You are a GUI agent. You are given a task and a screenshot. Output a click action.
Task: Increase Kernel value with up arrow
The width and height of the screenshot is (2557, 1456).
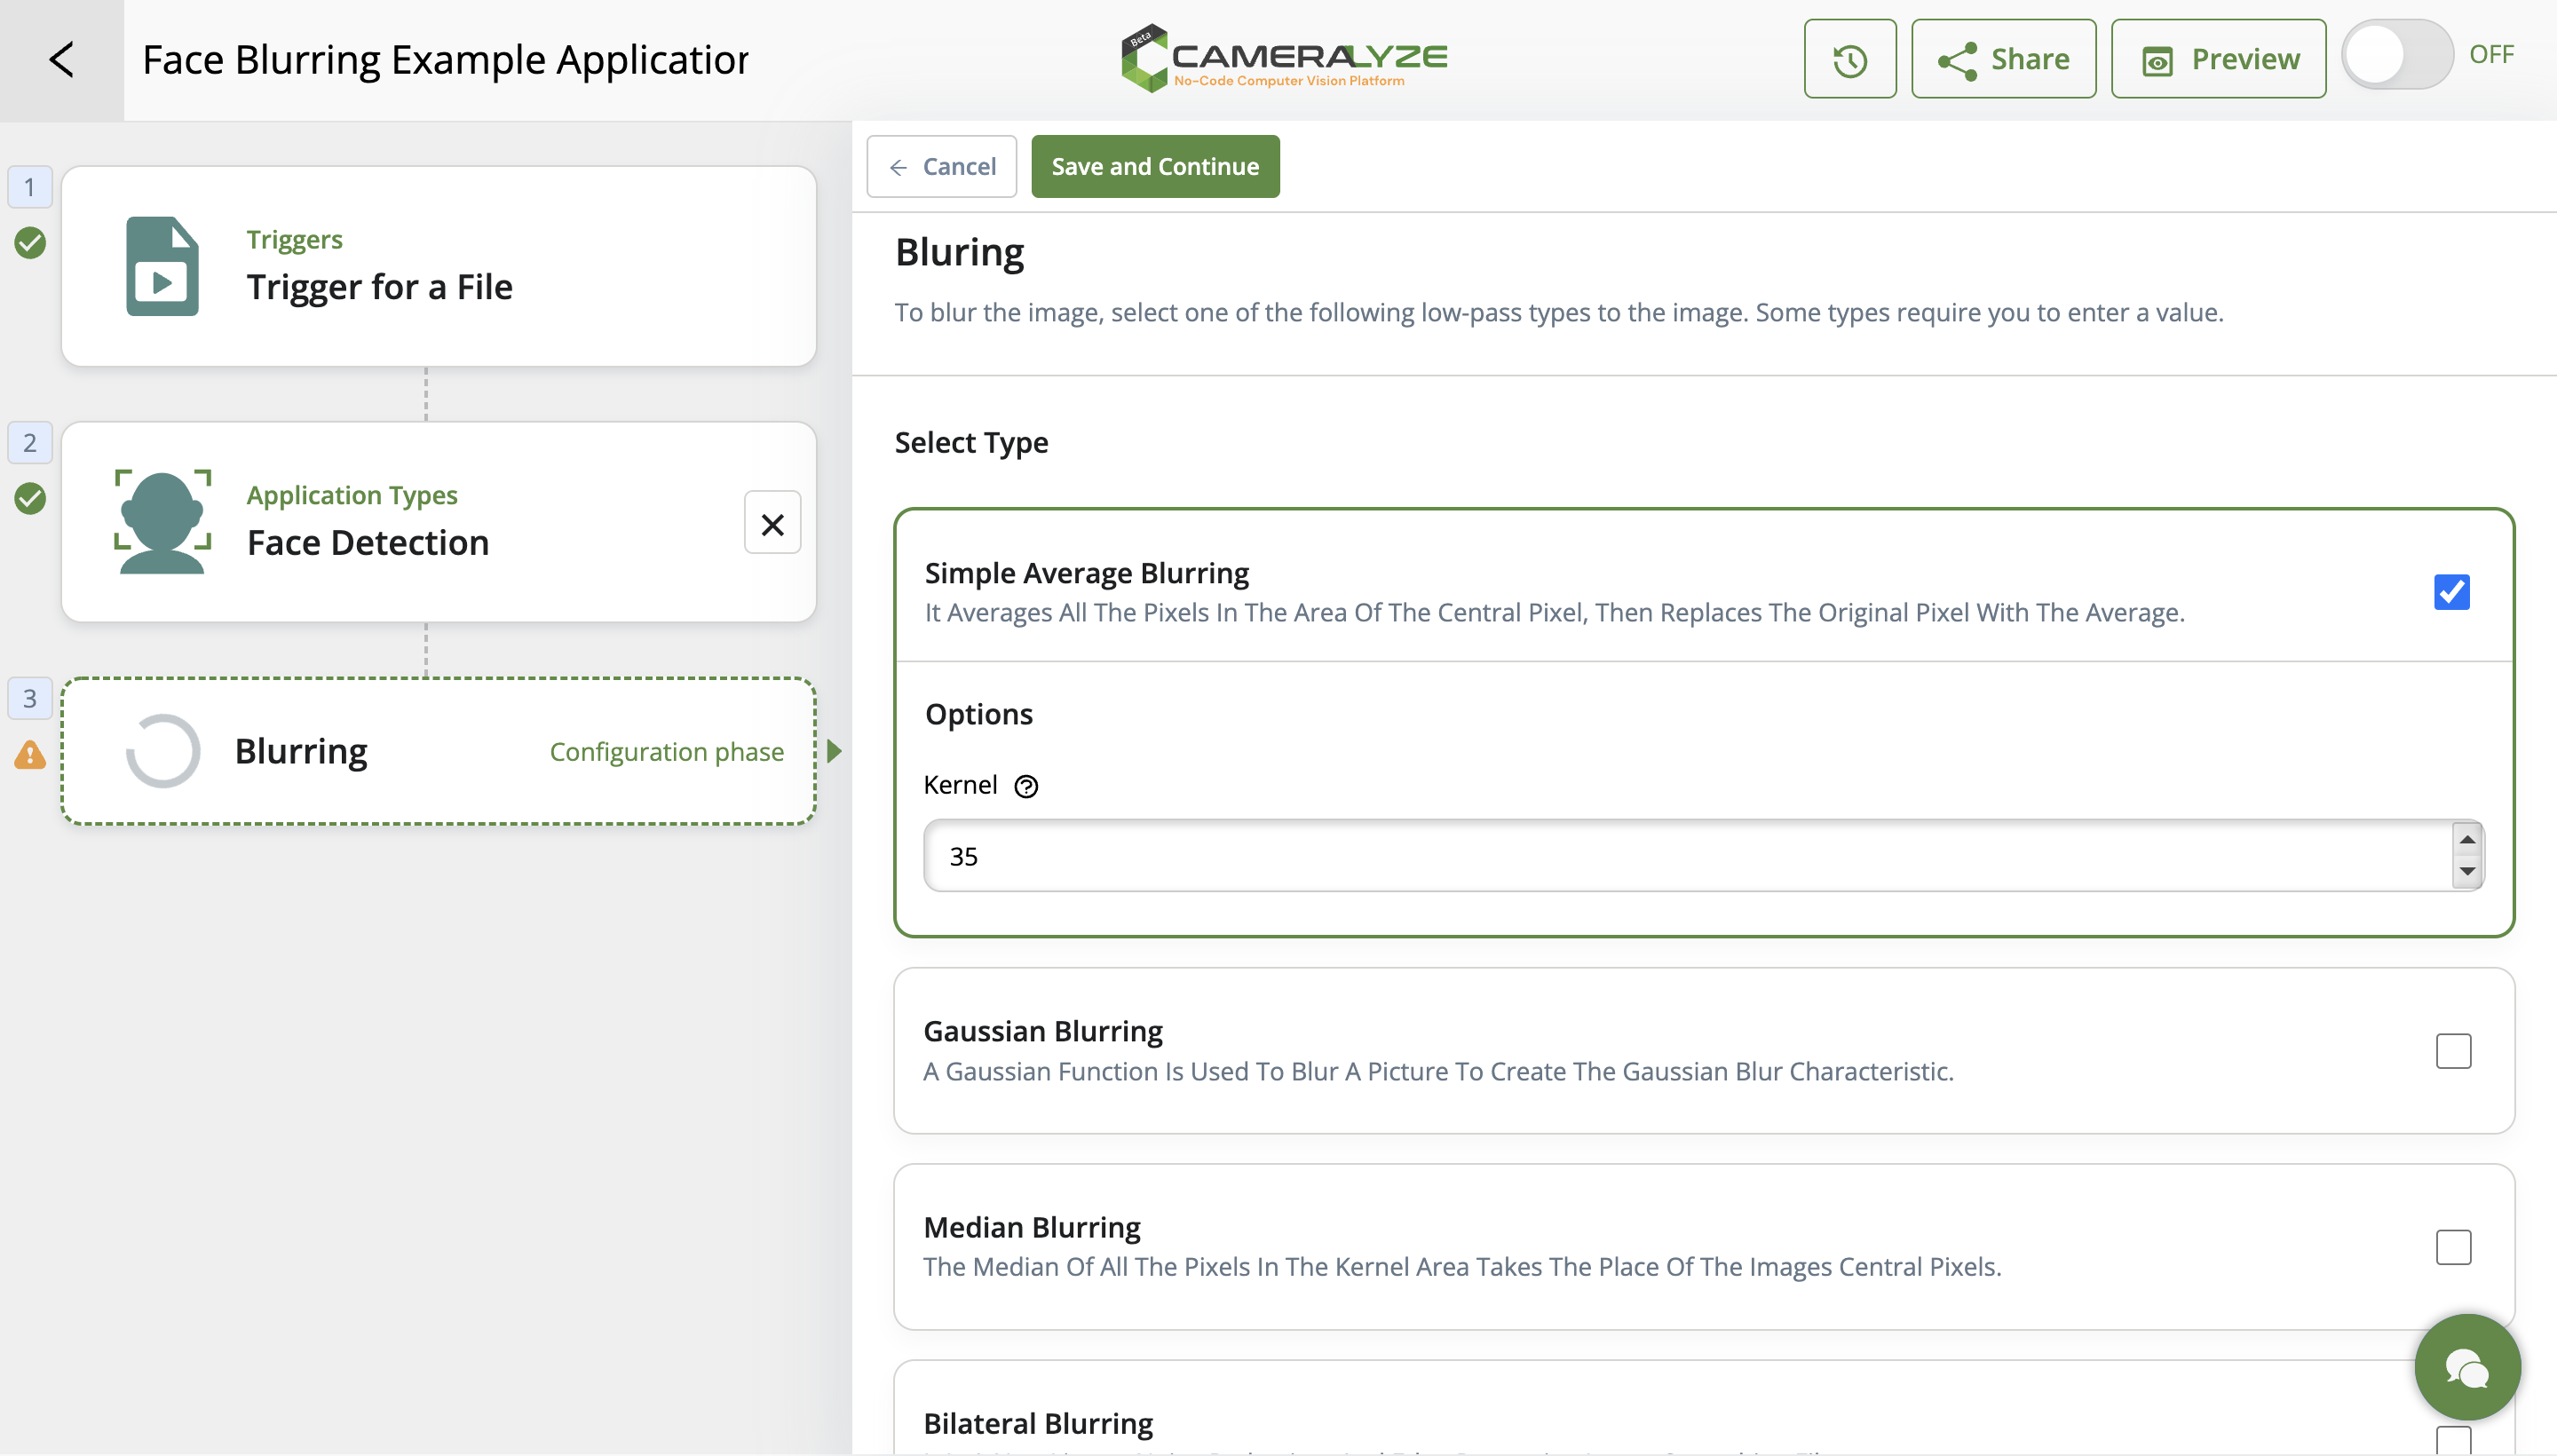click(2467, 840)
